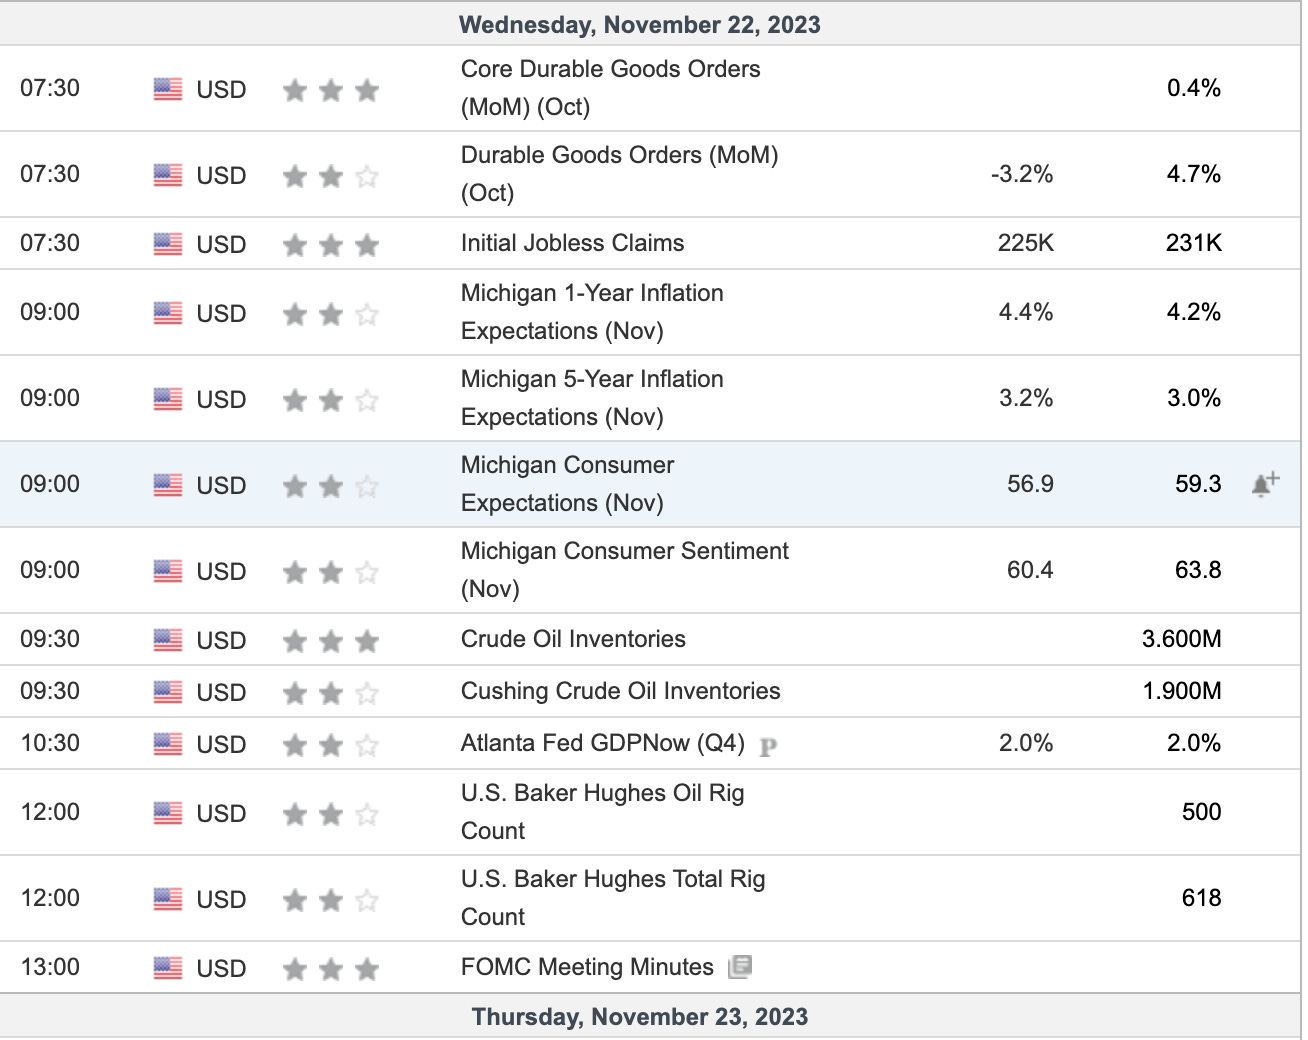Open Michigan Consumer Expectations (Nov) event
1308x1040 pixels.
click(567, 484)
